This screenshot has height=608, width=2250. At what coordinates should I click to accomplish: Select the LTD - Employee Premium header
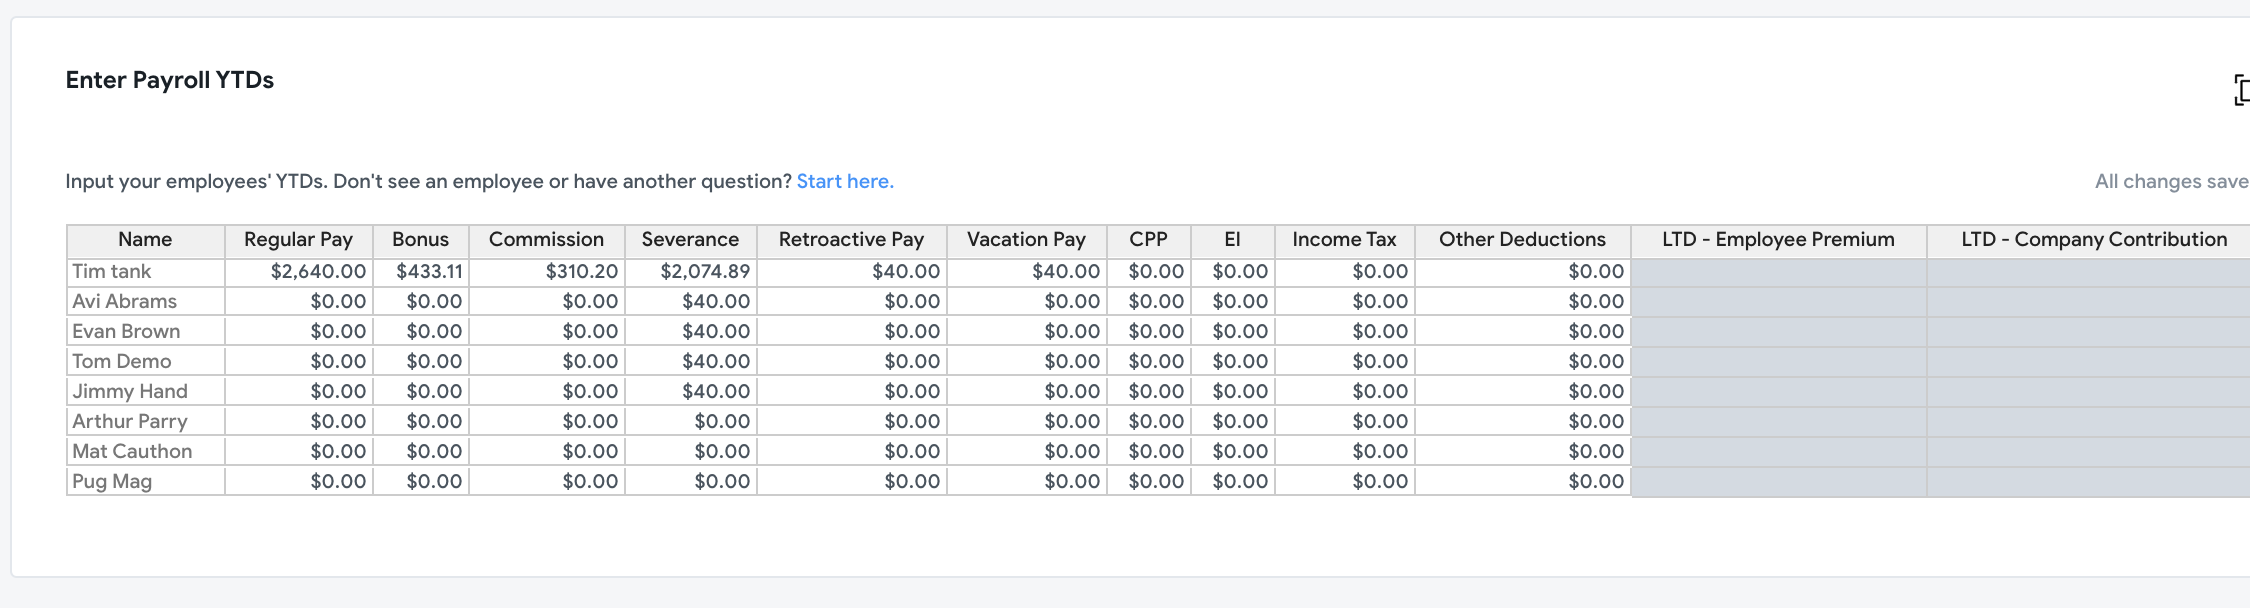[1779, 240]
